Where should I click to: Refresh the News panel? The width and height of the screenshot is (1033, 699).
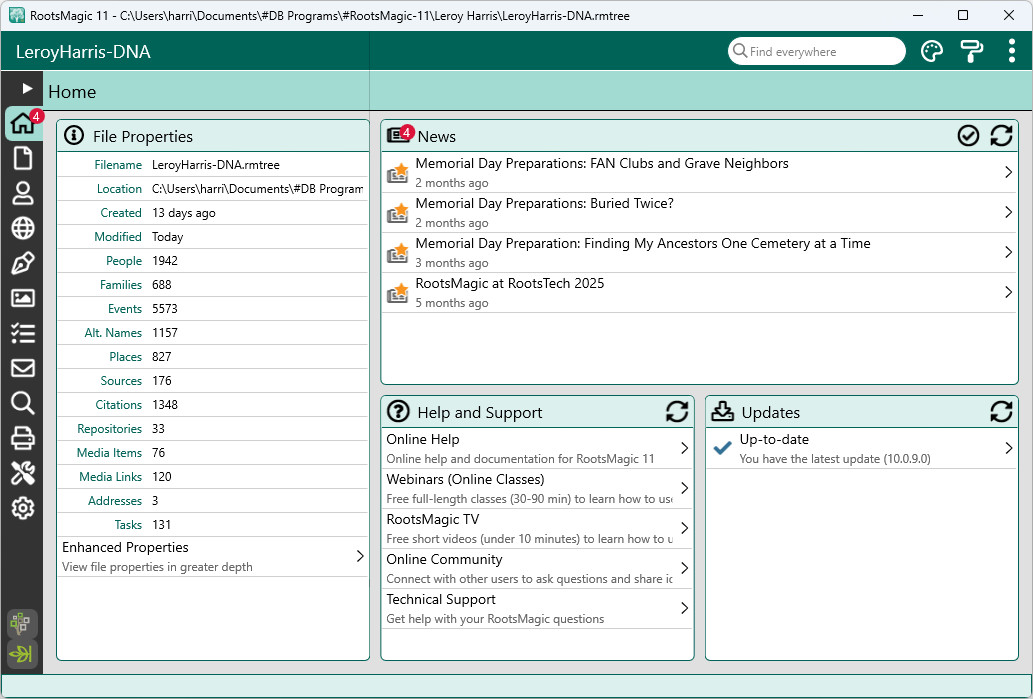click(x=1001, y=136)
